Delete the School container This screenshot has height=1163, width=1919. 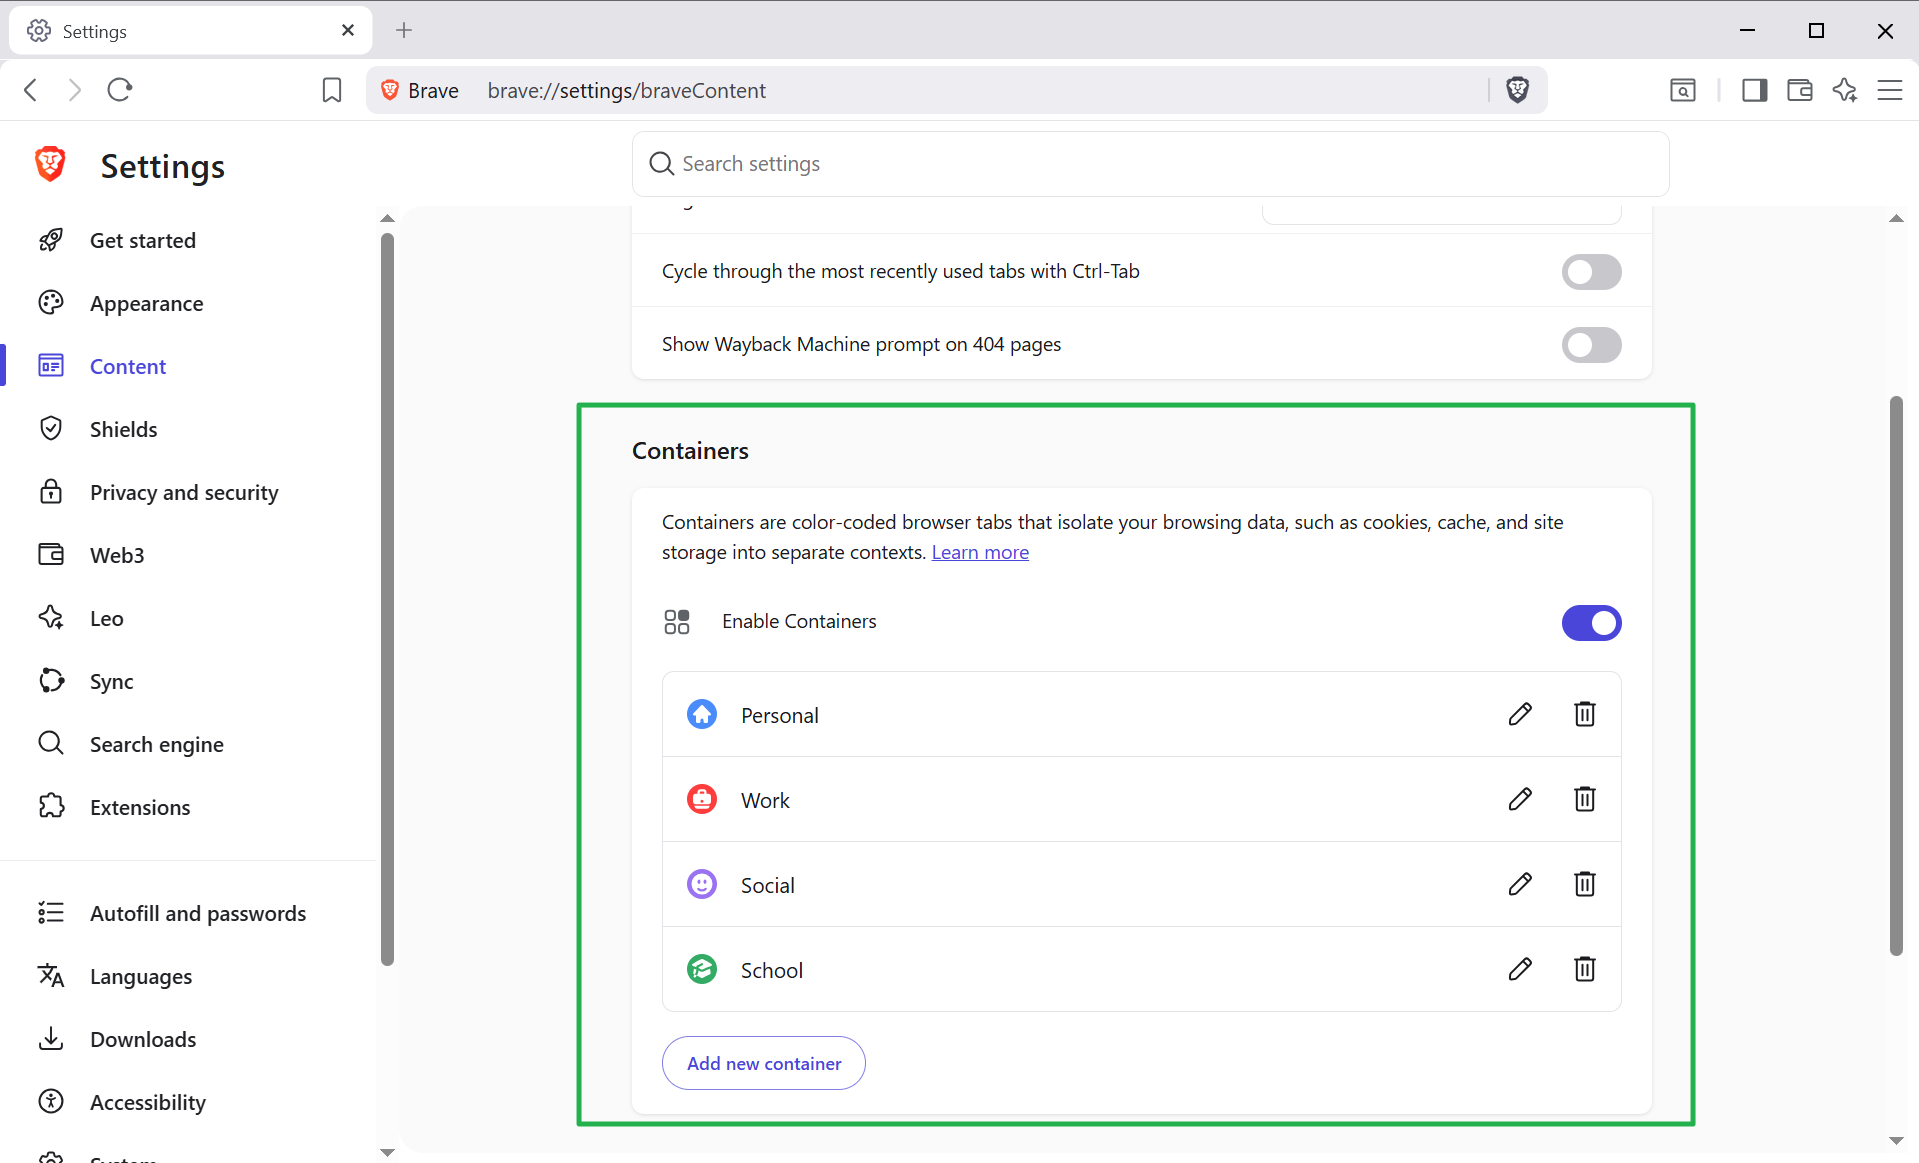[1585, 969]
